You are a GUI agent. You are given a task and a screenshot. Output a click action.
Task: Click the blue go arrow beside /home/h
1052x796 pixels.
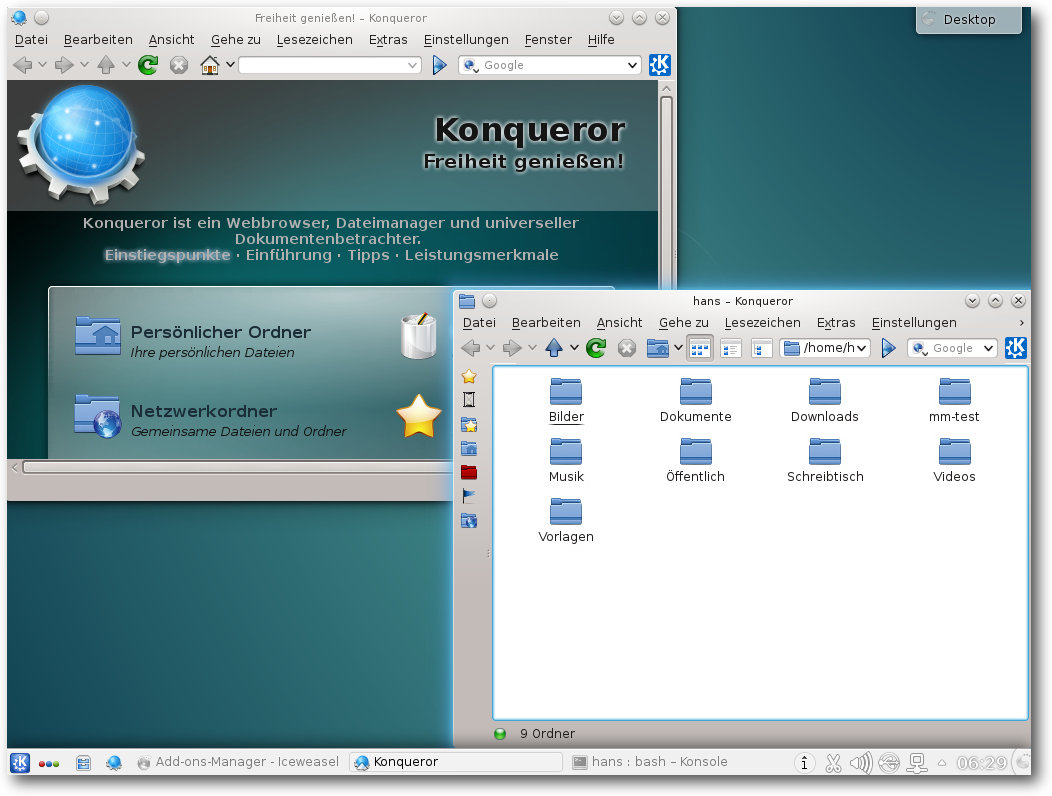(x=889, y=348)
